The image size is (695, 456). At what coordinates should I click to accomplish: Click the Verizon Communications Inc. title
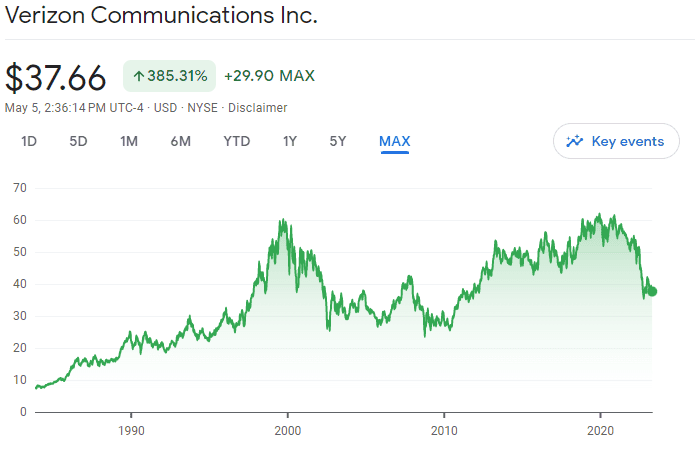click(x=161, y=16)
